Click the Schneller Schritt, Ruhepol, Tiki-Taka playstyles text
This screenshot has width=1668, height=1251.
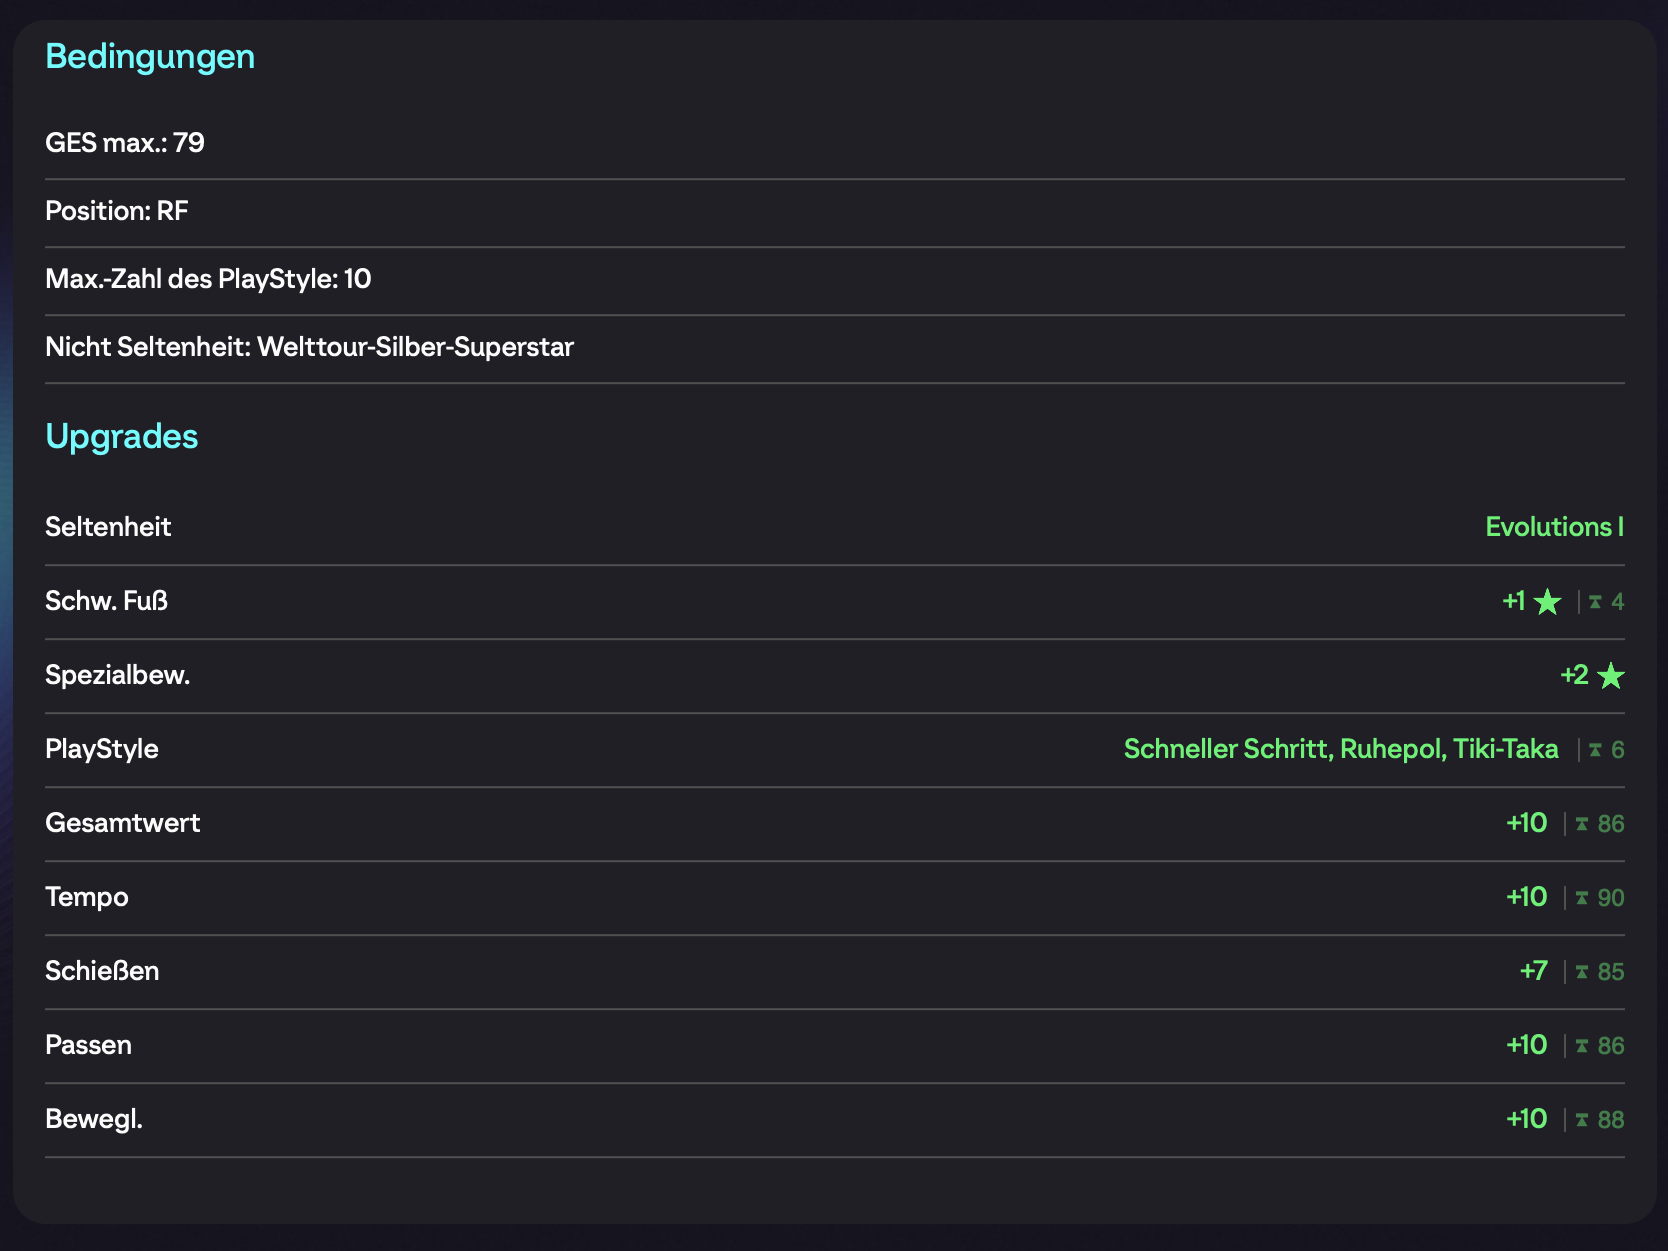click(x=1340, y=749)
